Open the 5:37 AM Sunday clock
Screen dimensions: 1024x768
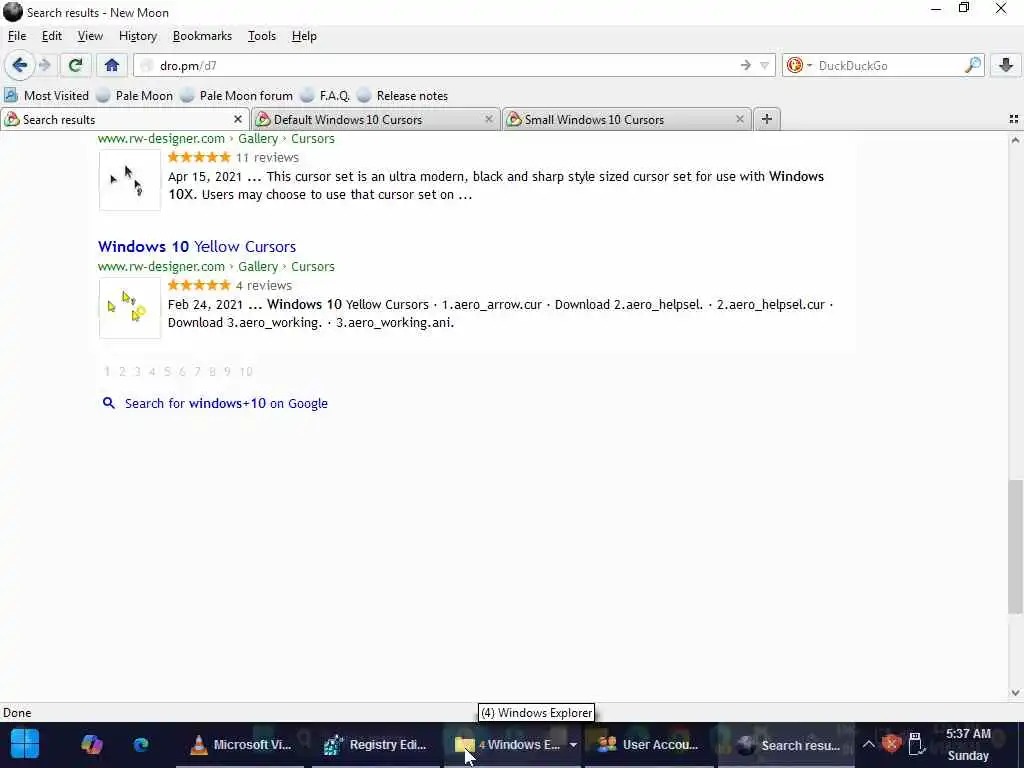pos(968,744)
